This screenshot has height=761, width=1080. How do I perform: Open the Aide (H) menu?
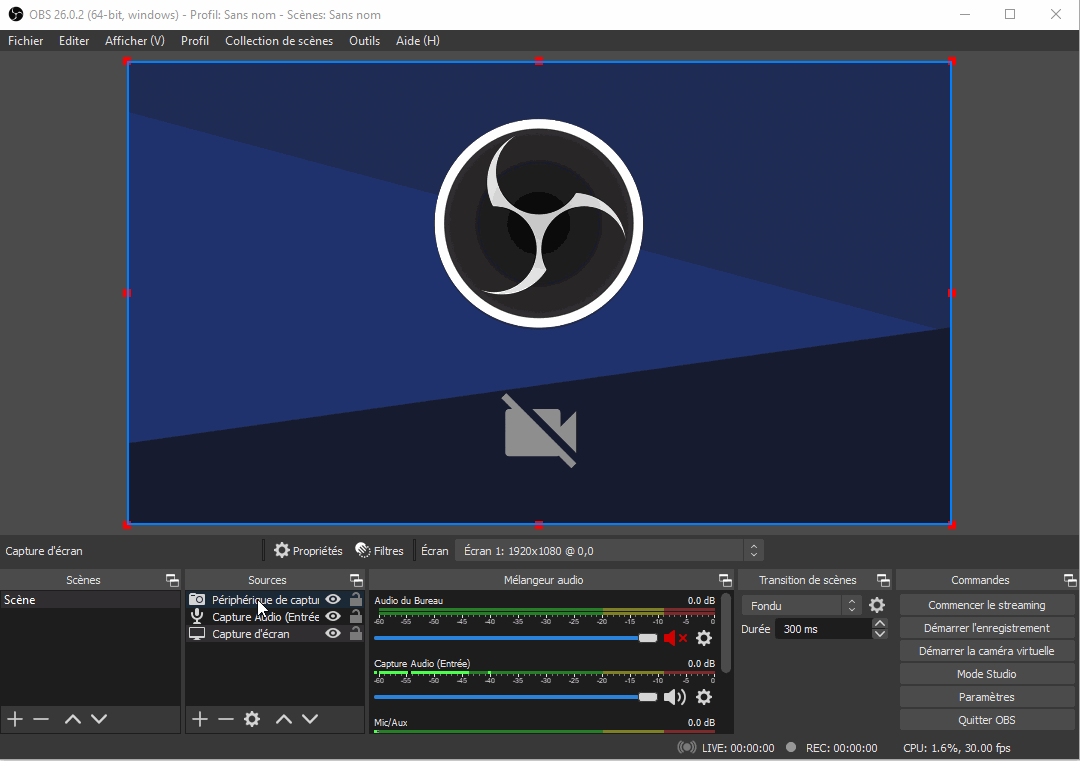[x=417, y=41]
